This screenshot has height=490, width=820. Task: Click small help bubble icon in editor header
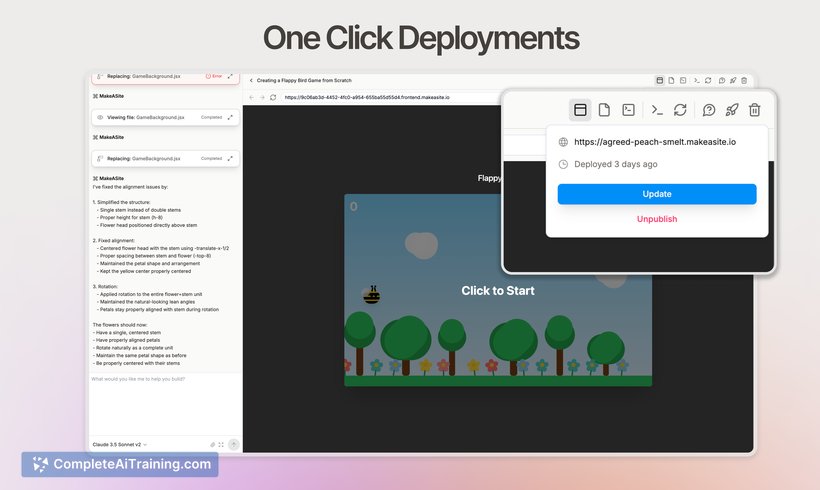722,81
